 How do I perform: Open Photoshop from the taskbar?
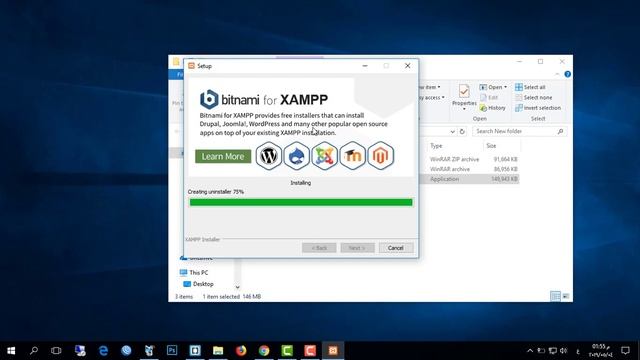pyautogui.click(x=172, y=350)
